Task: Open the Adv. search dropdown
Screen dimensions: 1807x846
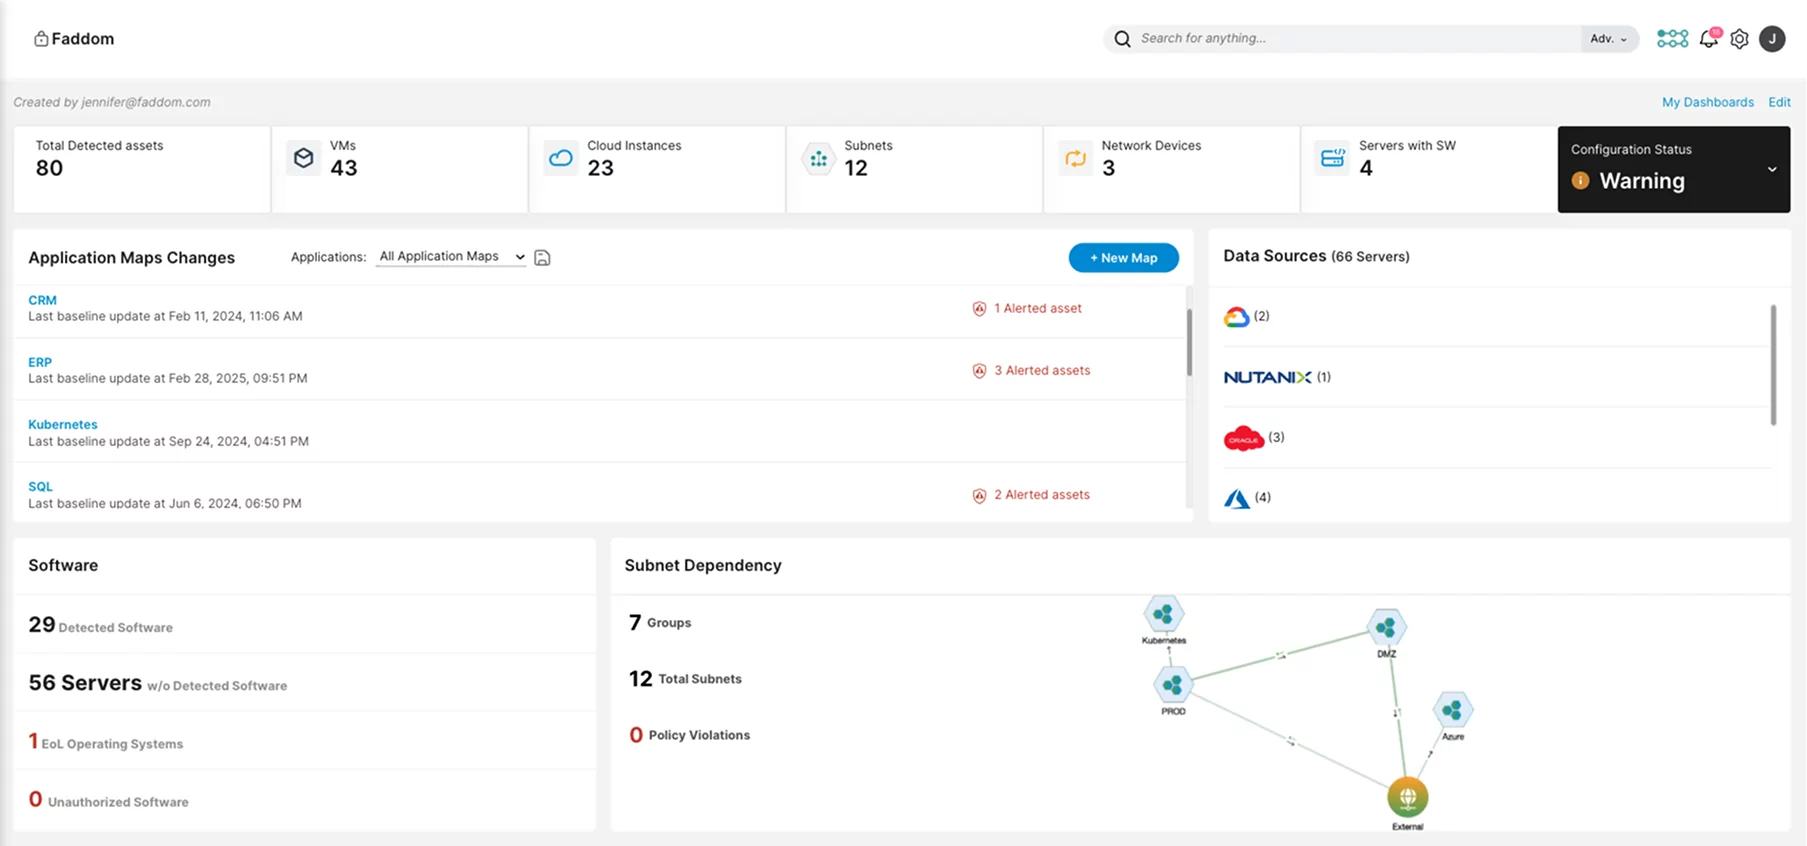Action: (1608, 39)
